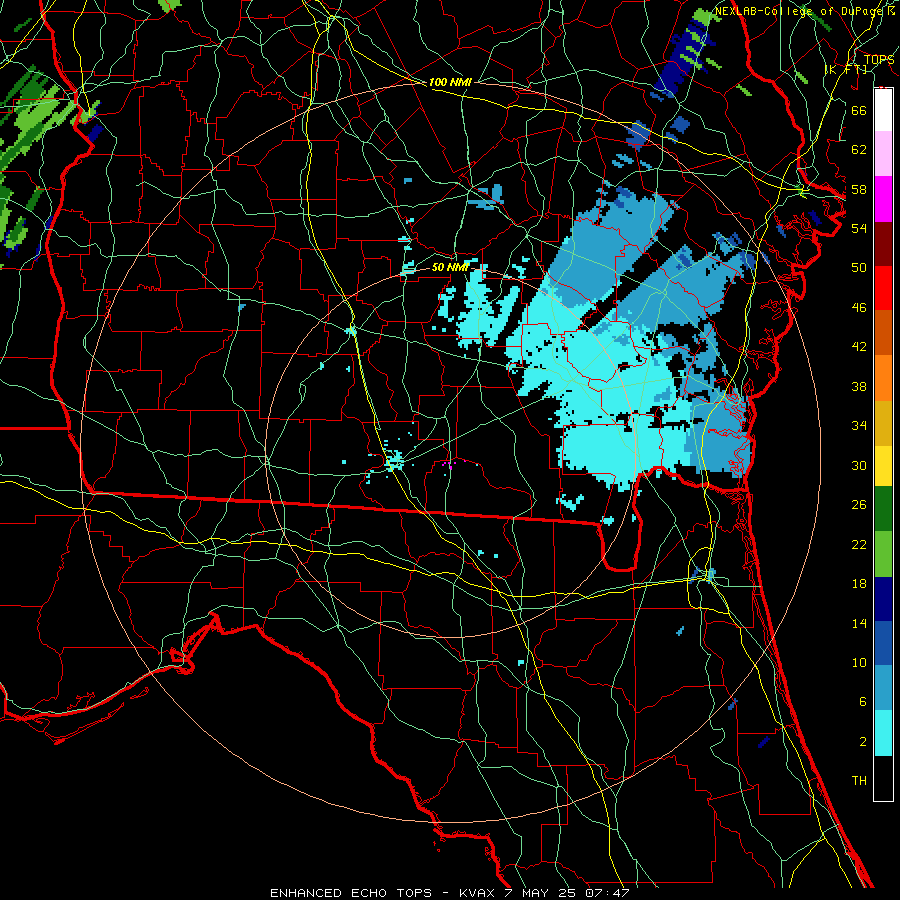Click the legend value '30'
900x900 pixels.
(x=859, y=465)
